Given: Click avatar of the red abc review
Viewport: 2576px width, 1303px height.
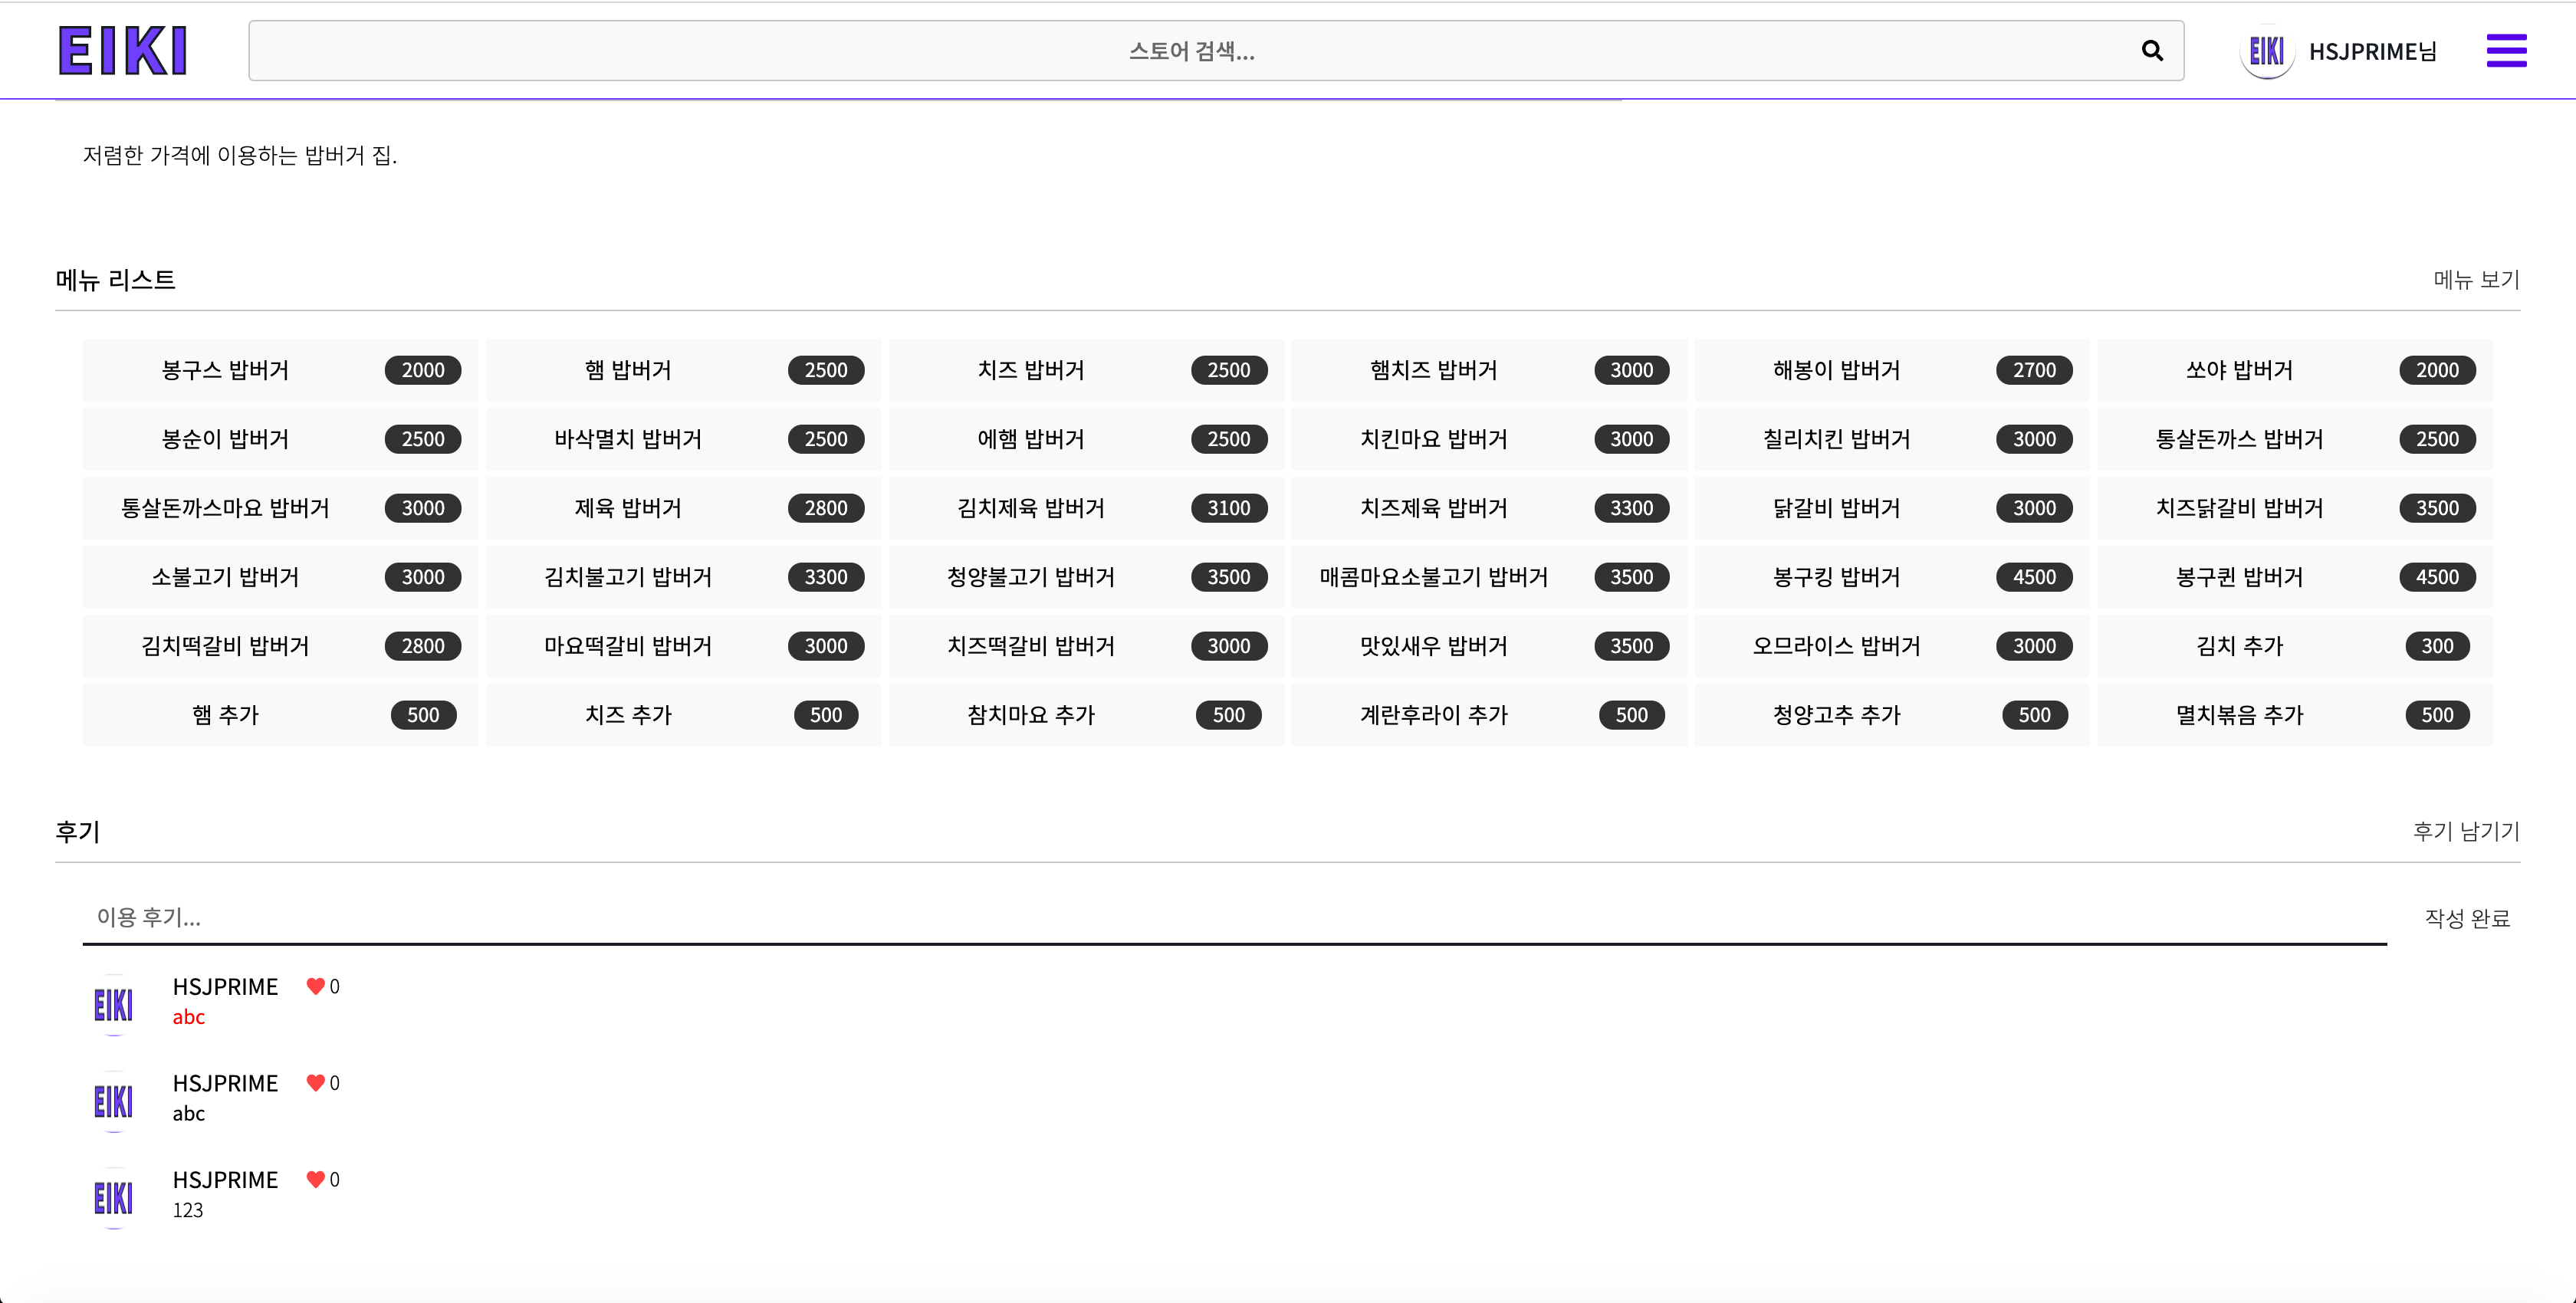Looking at the screenshot, I should point(114,1004).
